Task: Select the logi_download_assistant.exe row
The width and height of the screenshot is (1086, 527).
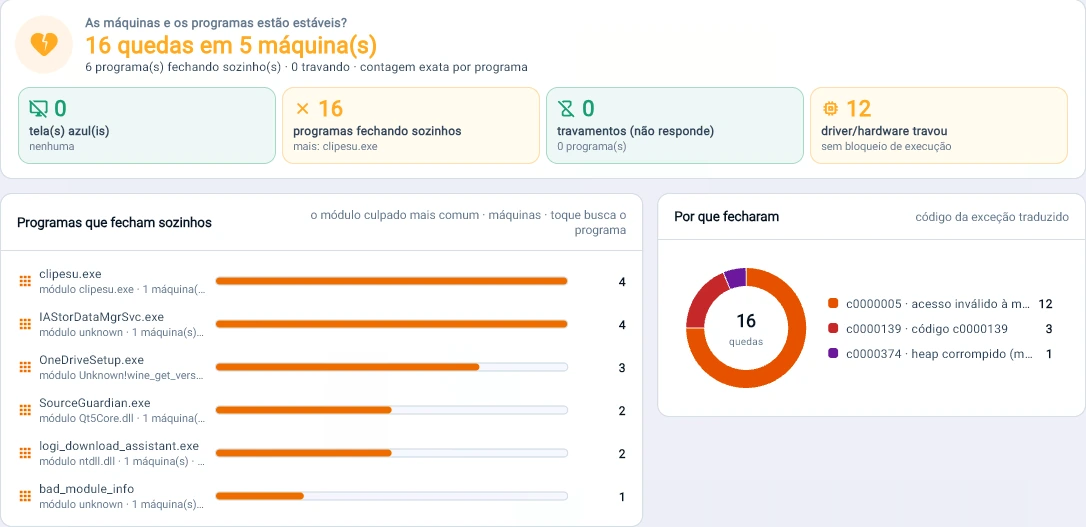Action: (x=321, y=453)
